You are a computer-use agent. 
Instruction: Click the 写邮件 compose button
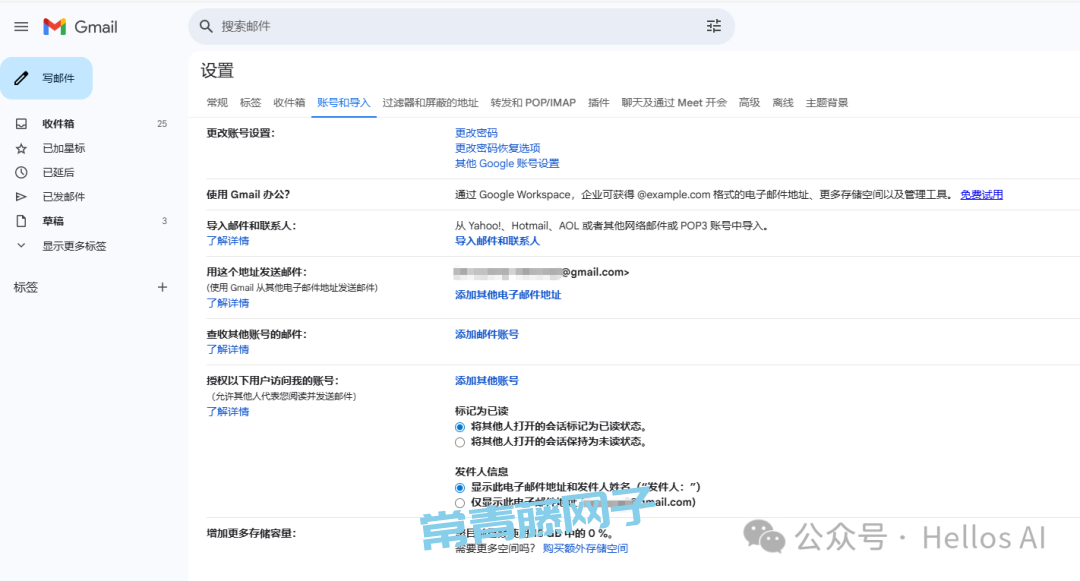[x=47, y=78]
